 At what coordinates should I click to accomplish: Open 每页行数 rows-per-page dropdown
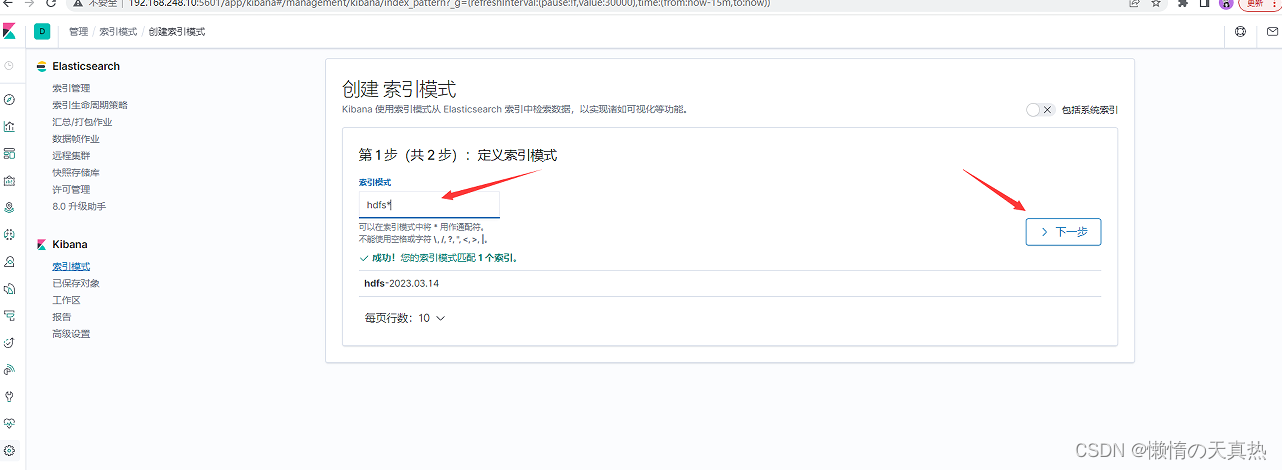click(405, 318)
